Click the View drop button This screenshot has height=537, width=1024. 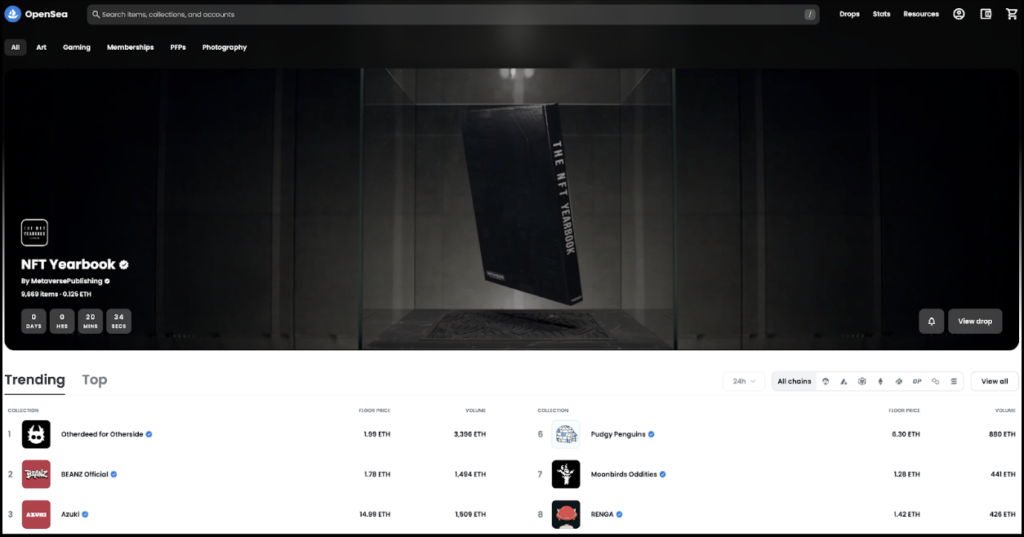[974, 321]
